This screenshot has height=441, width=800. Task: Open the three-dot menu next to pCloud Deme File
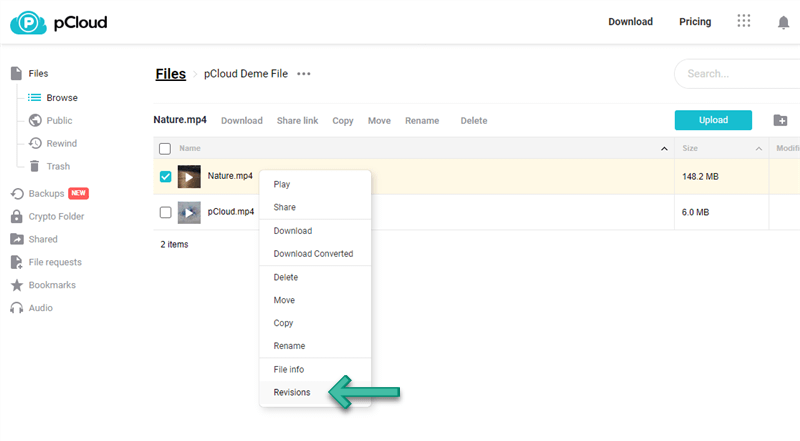[304, 74]
